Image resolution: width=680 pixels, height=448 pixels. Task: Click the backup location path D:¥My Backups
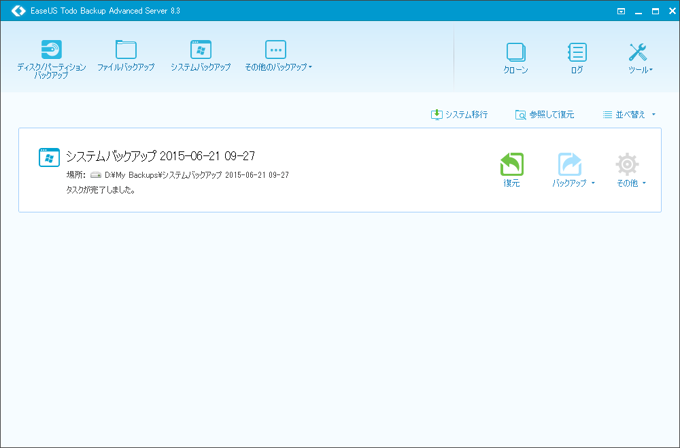(196, 175)
